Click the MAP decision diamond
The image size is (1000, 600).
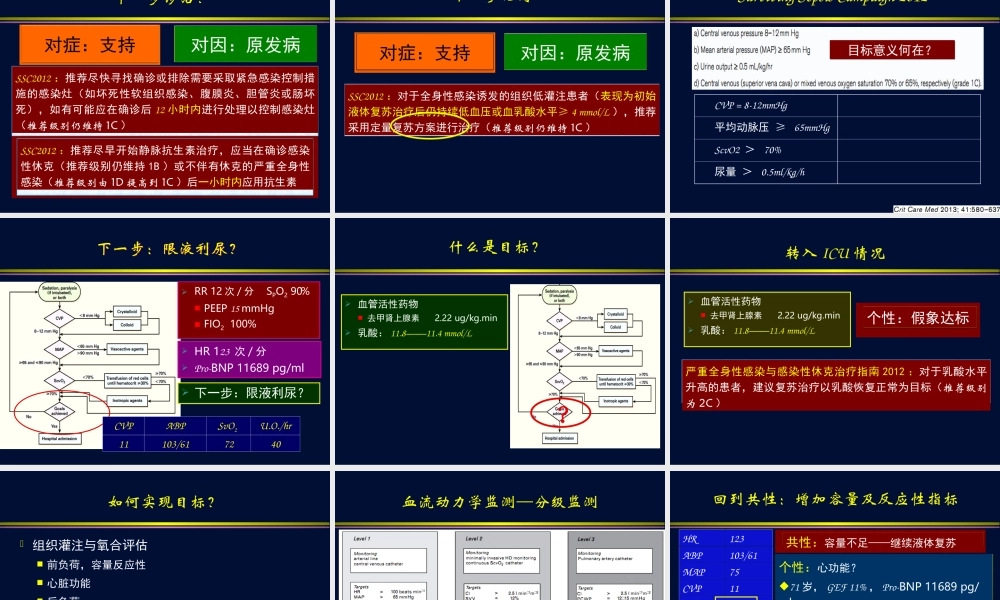[57, 349]
